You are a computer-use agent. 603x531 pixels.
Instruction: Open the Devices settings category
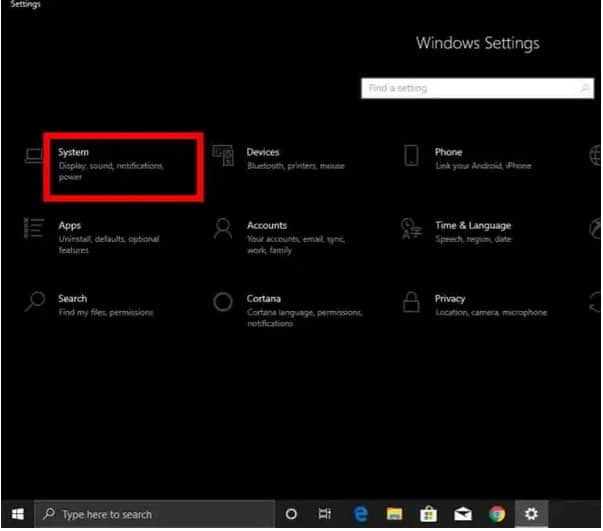[x=263, y=152]
